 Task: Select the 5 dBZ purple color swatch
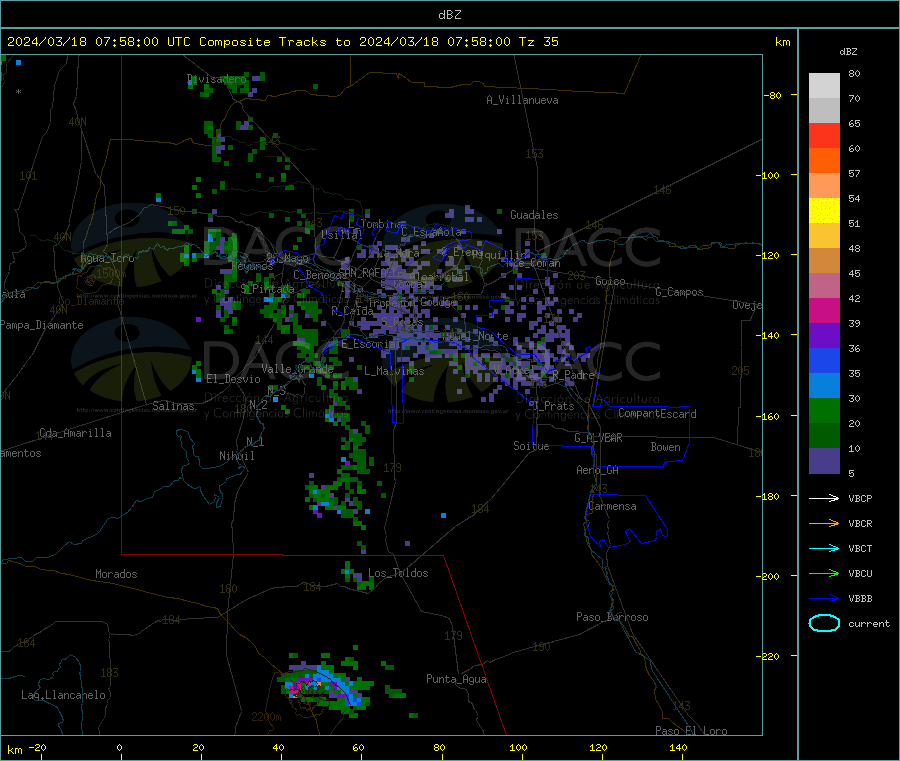click(x=824, y=461)
